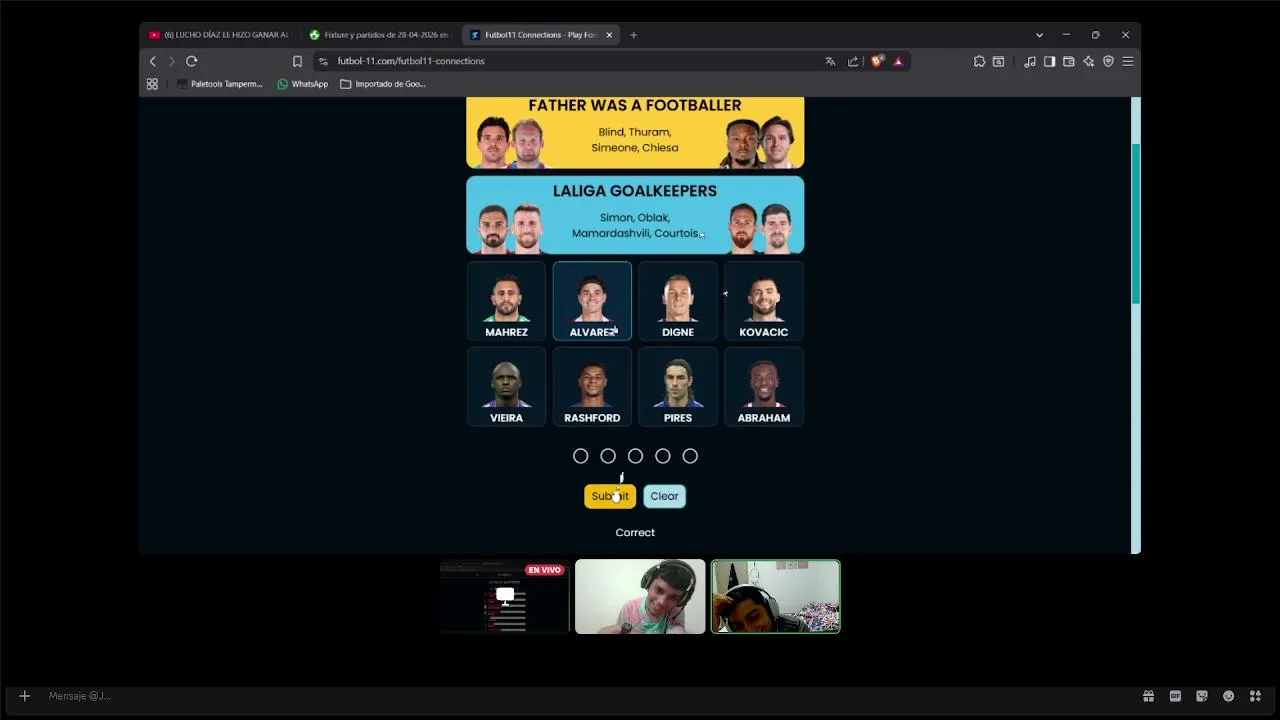
Task: Click the share page icon
Action: pyautogui.click(x=853, y=61)
